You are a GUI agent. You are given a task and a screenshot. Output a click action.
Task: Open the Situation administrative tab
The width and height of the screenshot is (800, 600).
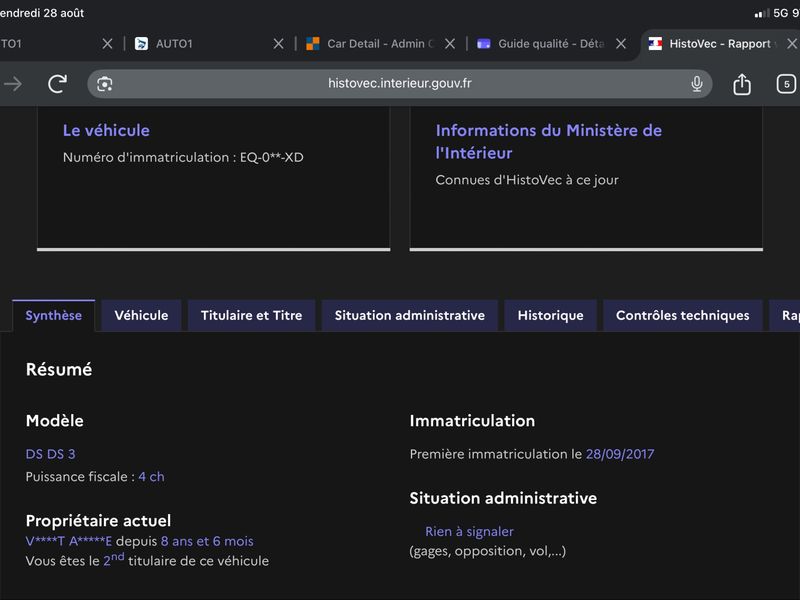pyautogui.click(x=410, y=315)
